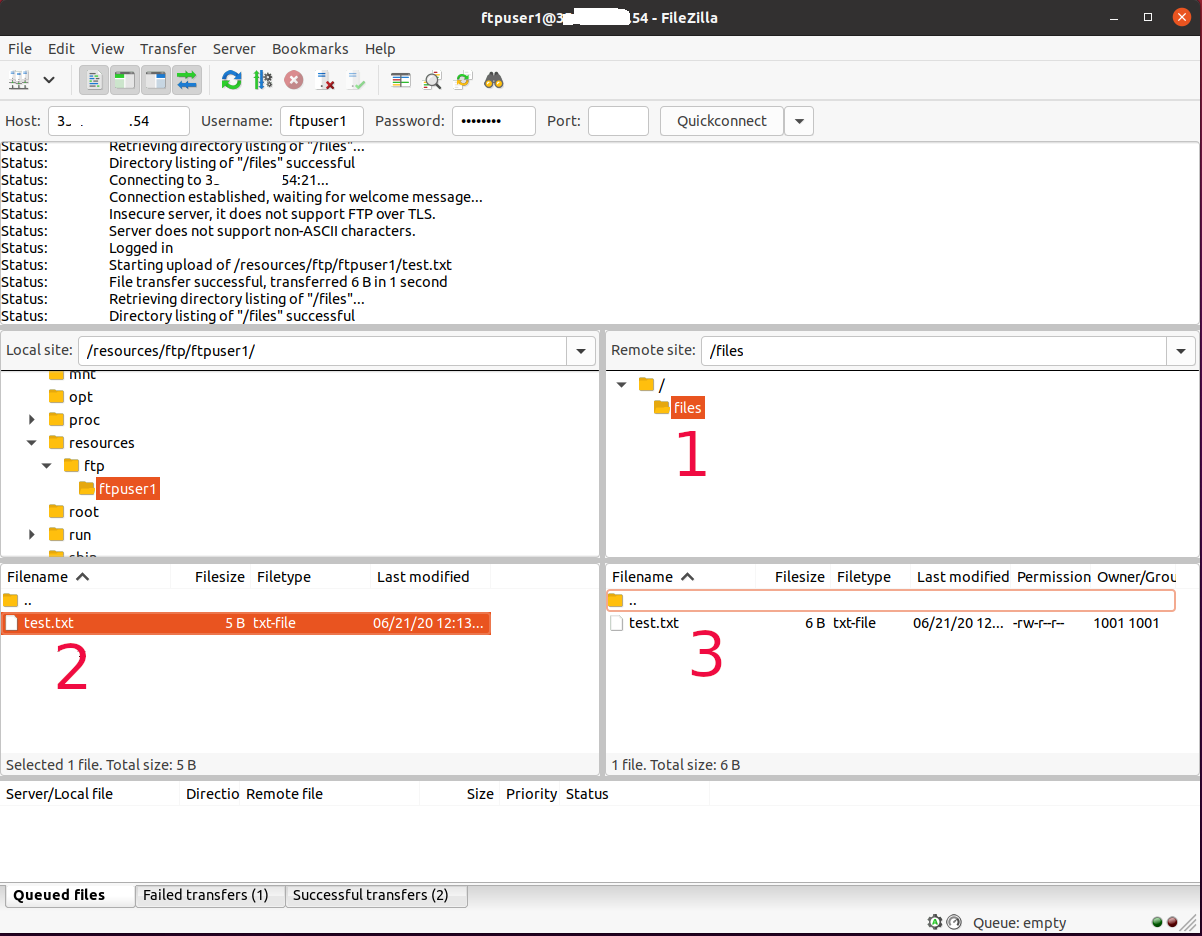Click the Priority column in transfer queue
Viewport: 1202px width, 936px height.
click(x=531, y=794)
